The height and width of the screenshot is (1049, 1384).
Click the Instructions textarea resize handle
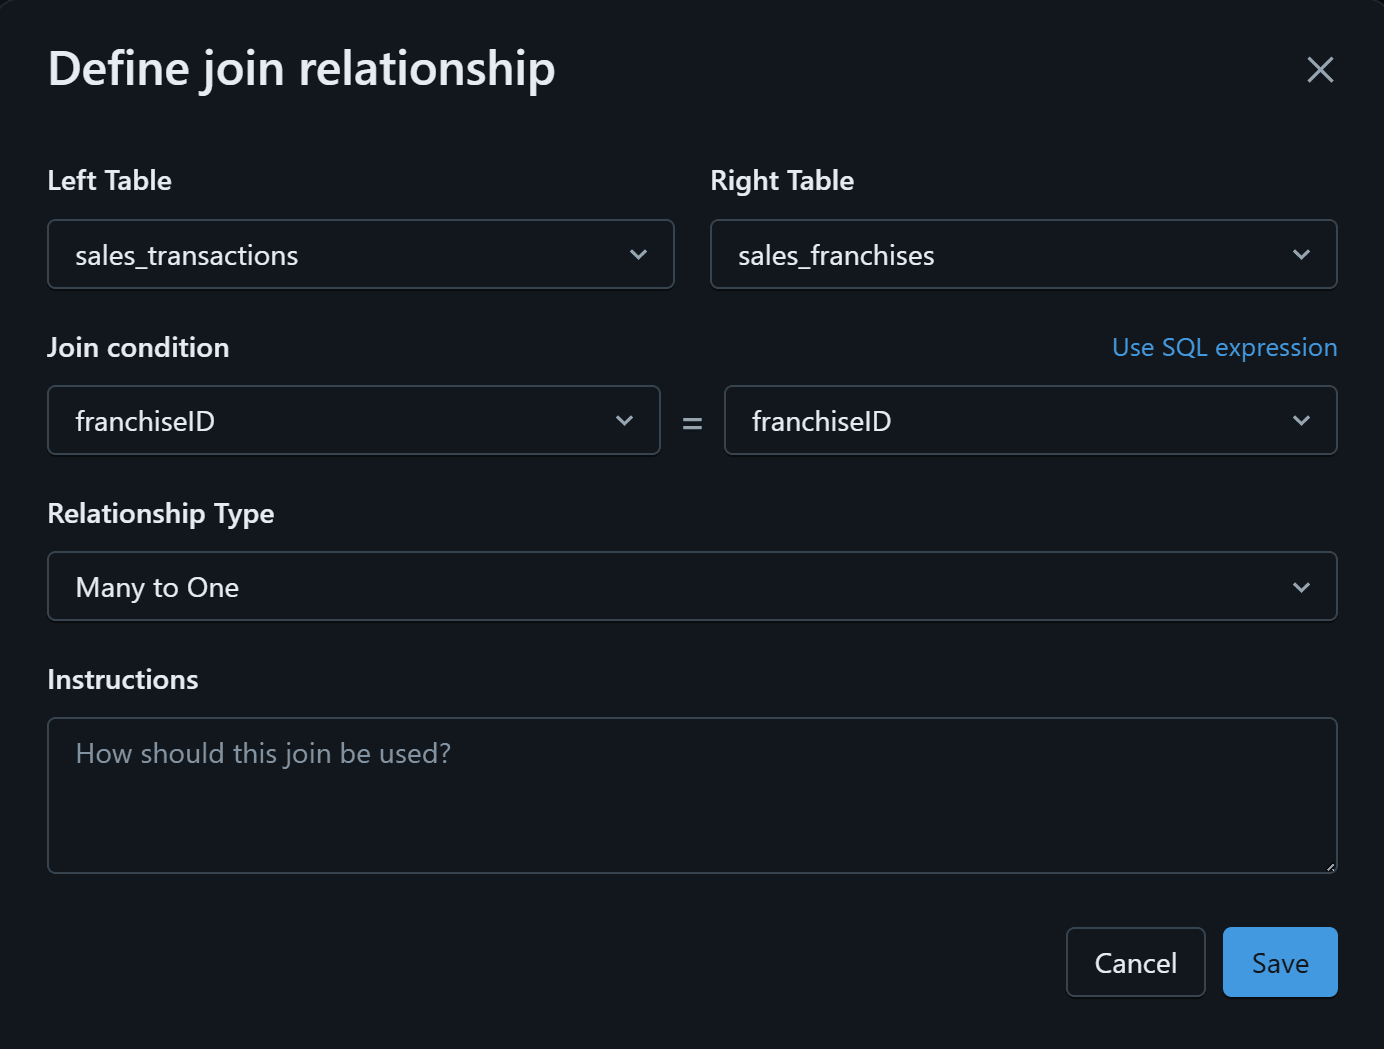1330,867
